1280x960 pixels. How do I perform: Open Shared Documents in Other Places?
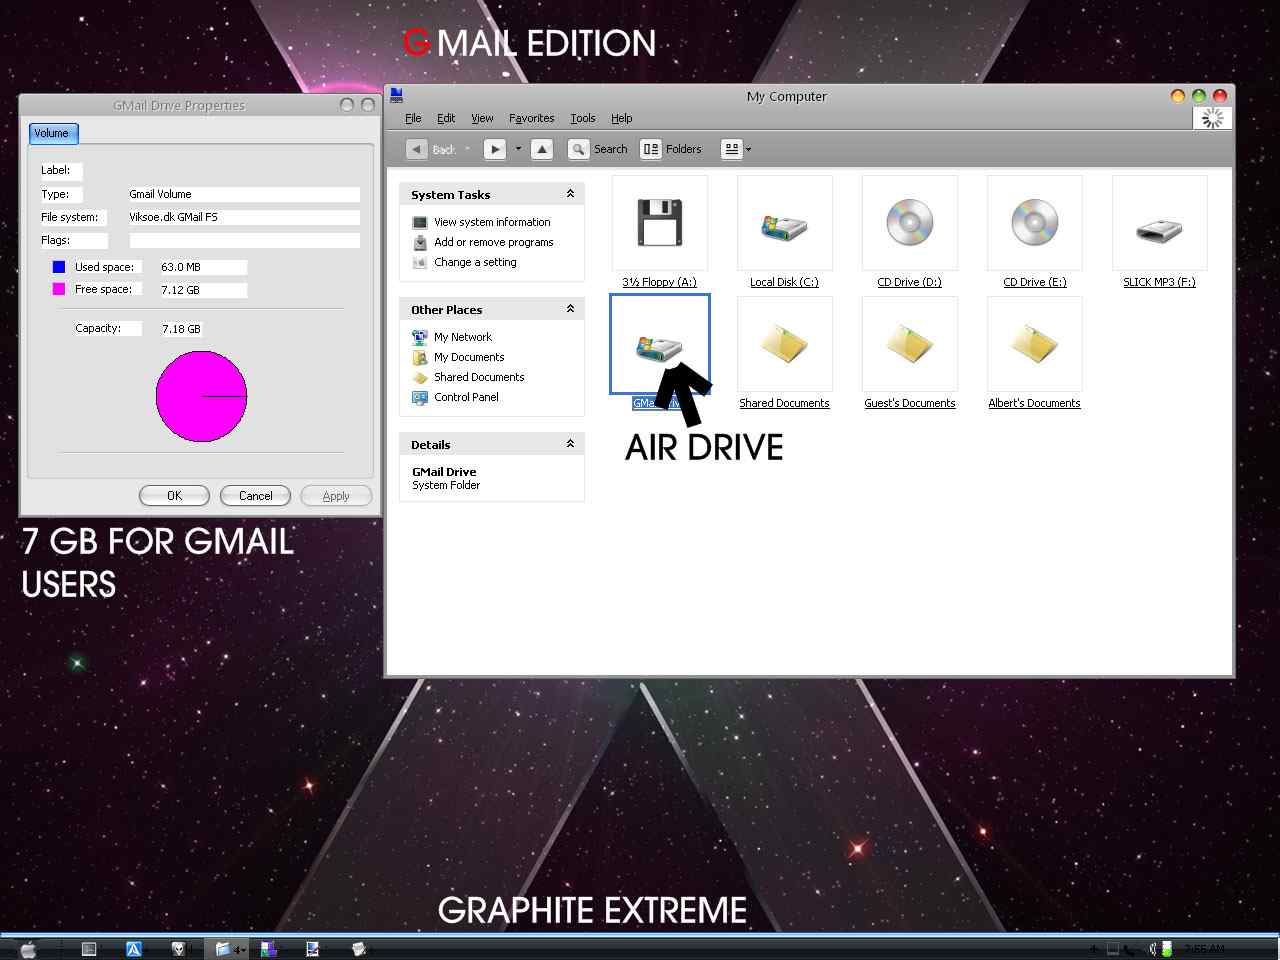click(479, 377)
